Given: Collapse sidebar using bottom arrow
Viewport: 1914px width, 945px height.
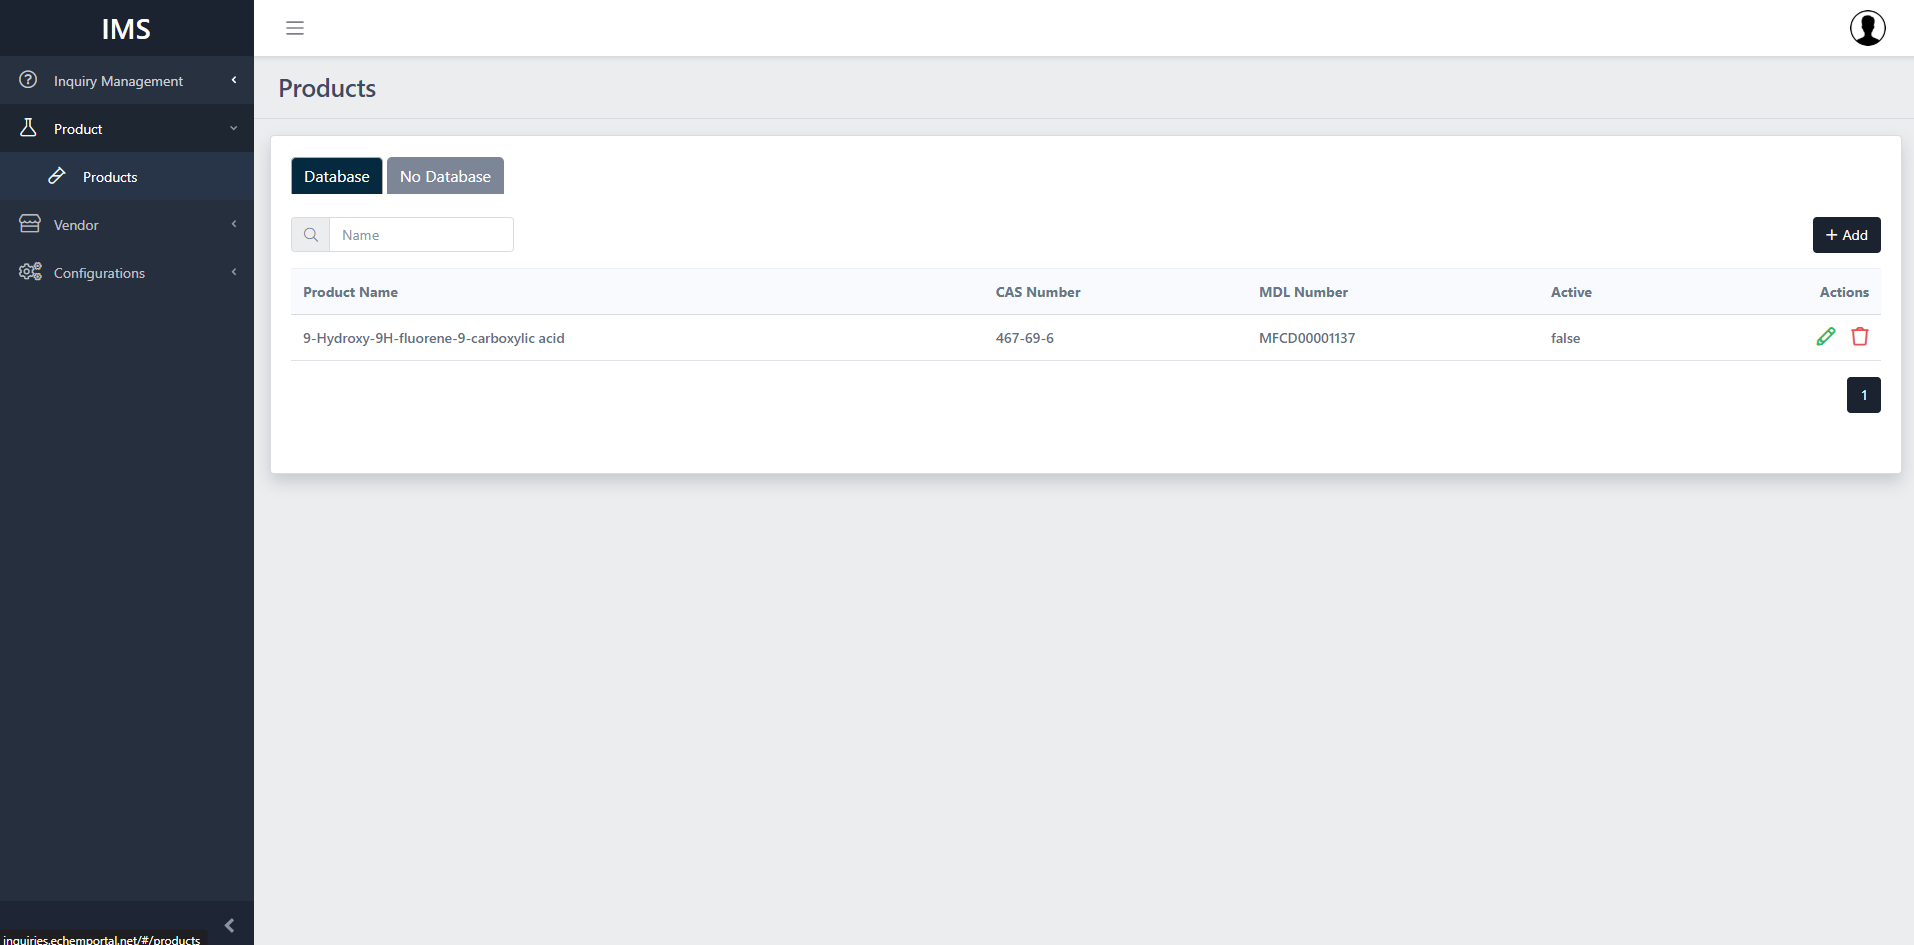Looking at the screenshot, I should [229, 925].
